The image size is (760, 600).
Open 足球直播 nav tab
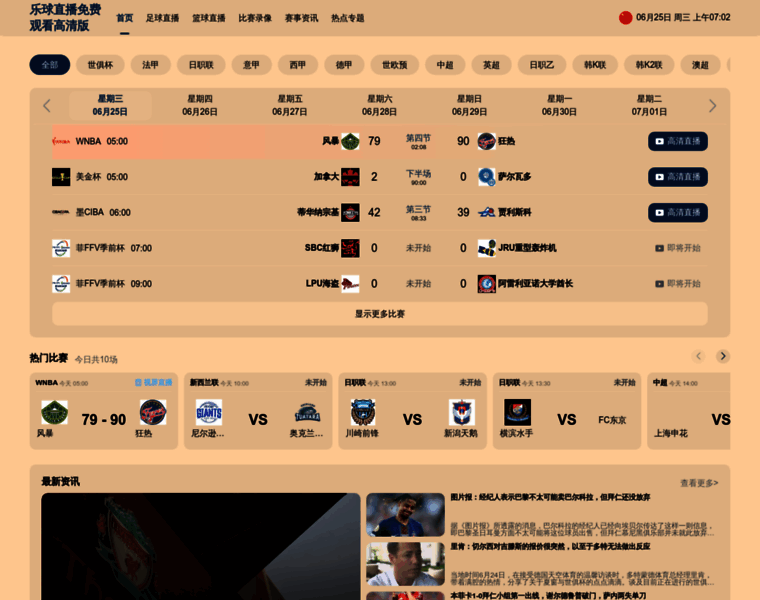162,18
